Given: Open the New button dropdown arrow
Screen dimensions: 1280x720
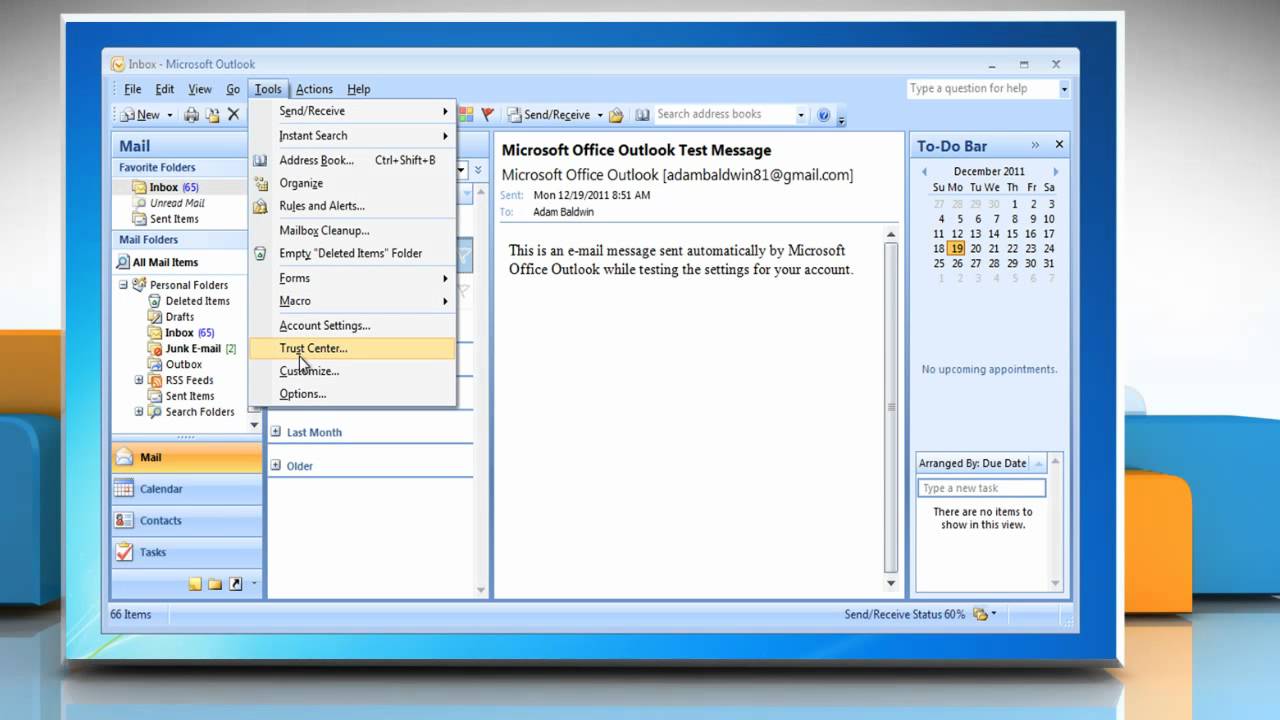Looking at the screenshot, I should pos(170,115).
